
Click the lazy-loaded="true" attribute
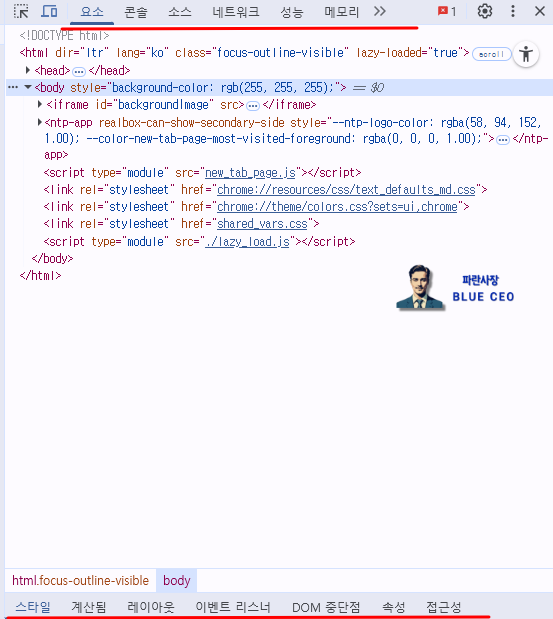[410, 53]
